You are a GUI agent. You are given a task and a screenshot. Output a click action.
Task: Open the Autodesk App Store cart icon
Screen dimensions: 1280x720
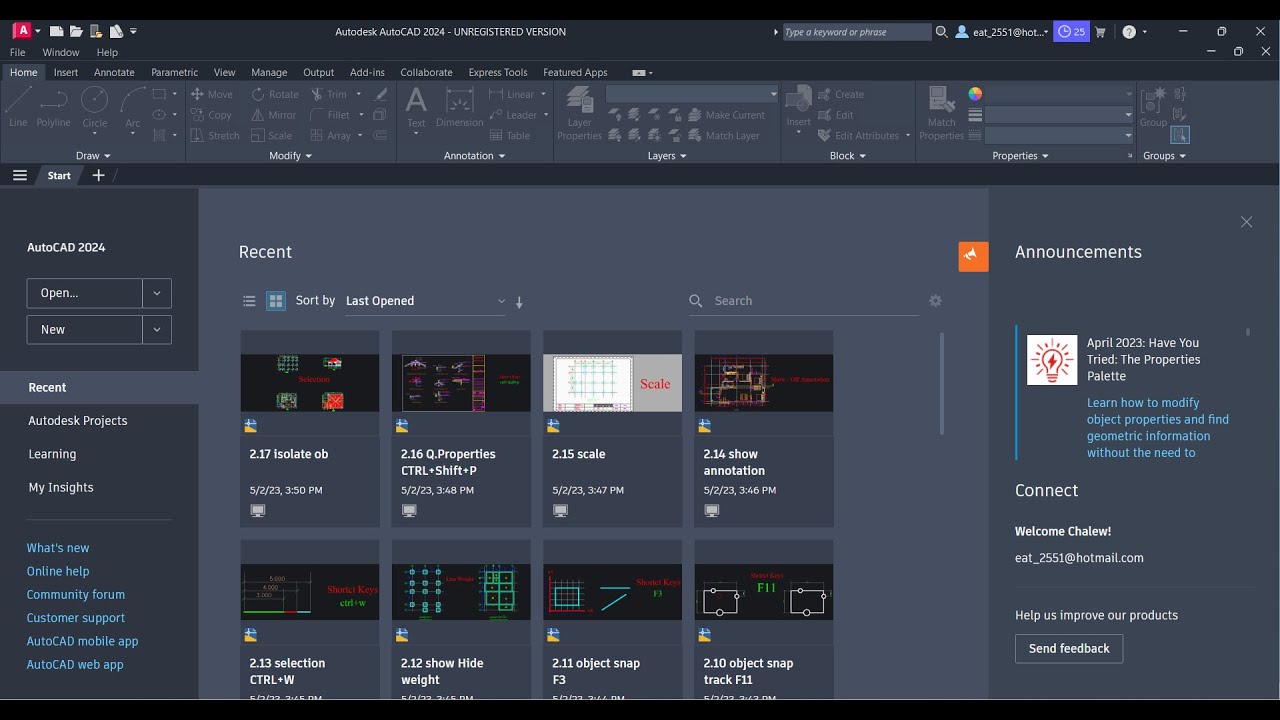[1101, 32]
